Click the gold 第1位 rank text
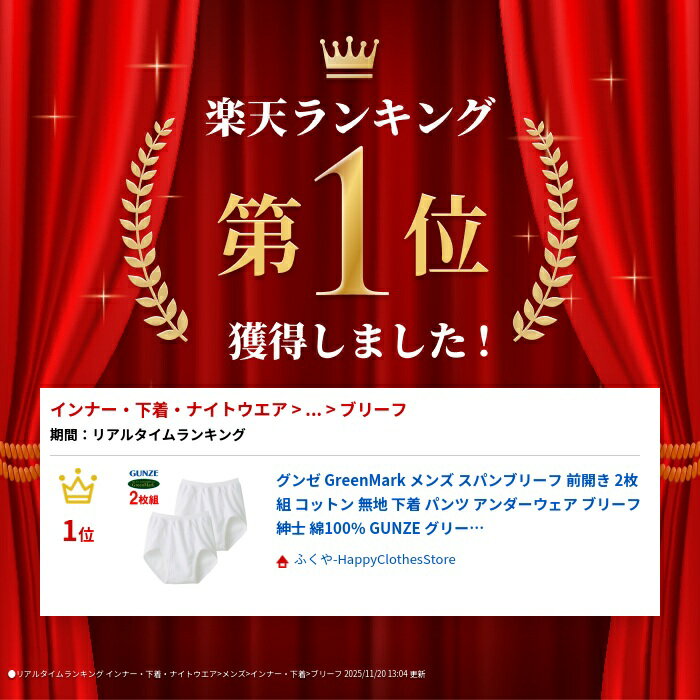The image size is (700, 700). click(353, 225)
